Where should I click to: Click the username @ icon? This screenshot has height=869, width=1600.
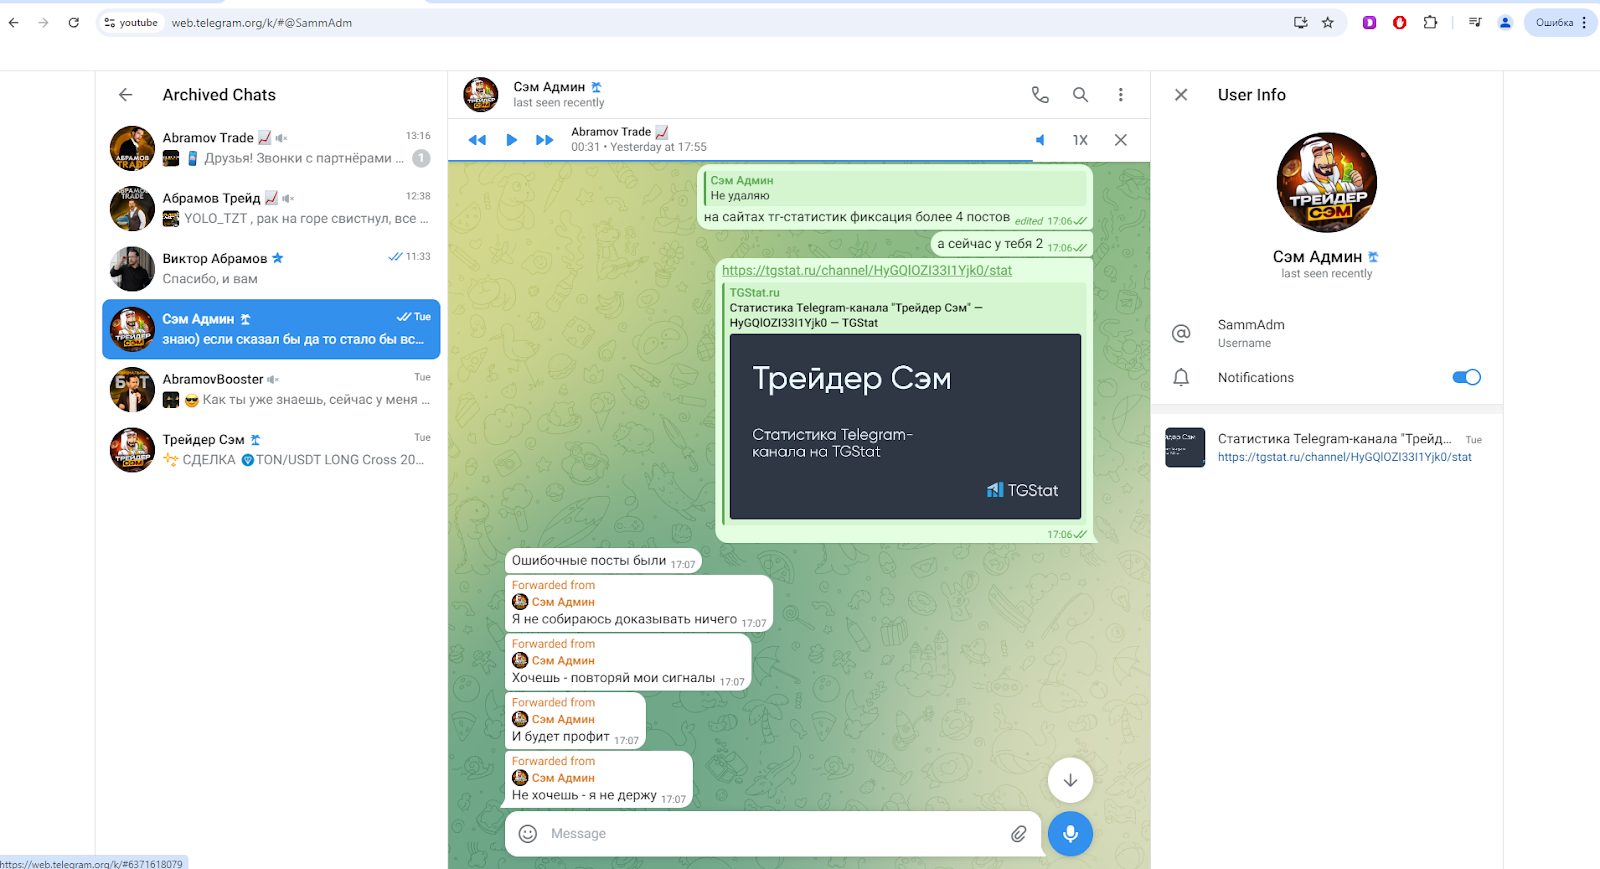coord(1181,333)
